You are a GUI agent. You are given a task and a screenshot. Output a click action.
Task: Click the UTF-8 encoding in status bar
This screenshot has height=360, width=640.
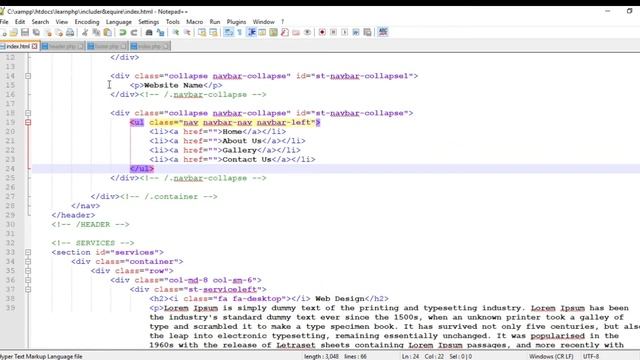591,356
